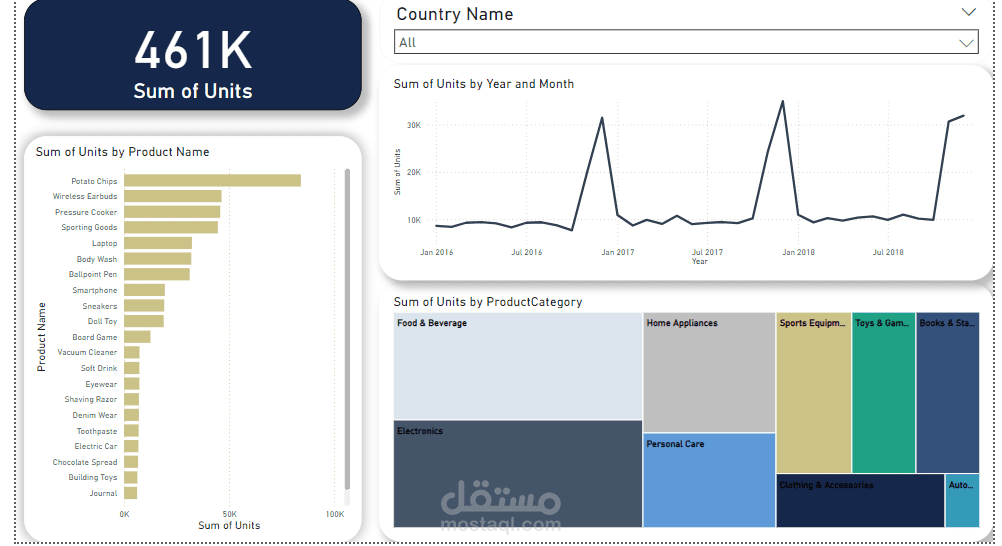Select the Wireless Earbuds bar

pos(173,196)
